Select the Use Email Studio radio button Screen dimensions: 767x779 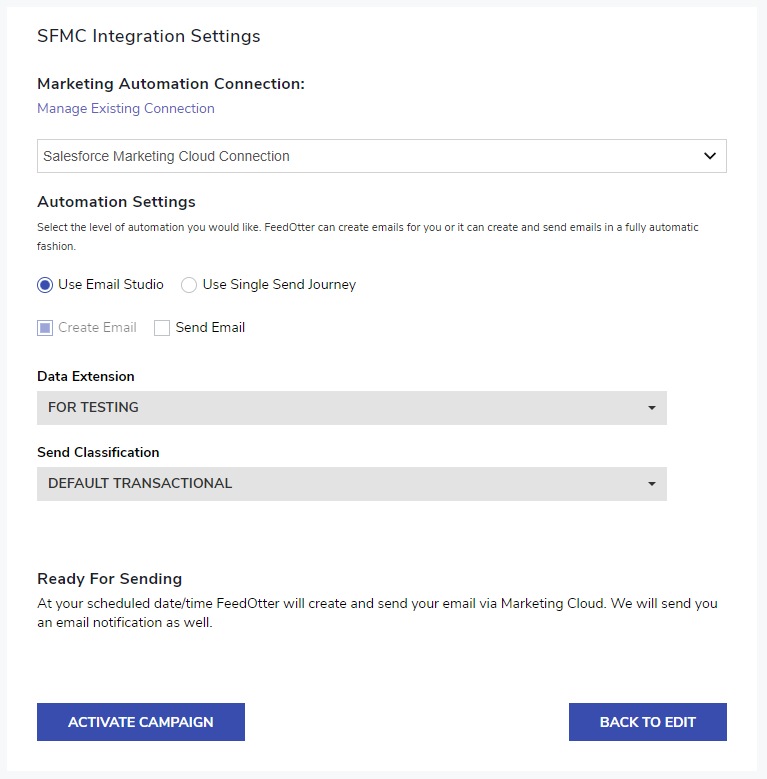pyautogui.click(x=45, y=285)
